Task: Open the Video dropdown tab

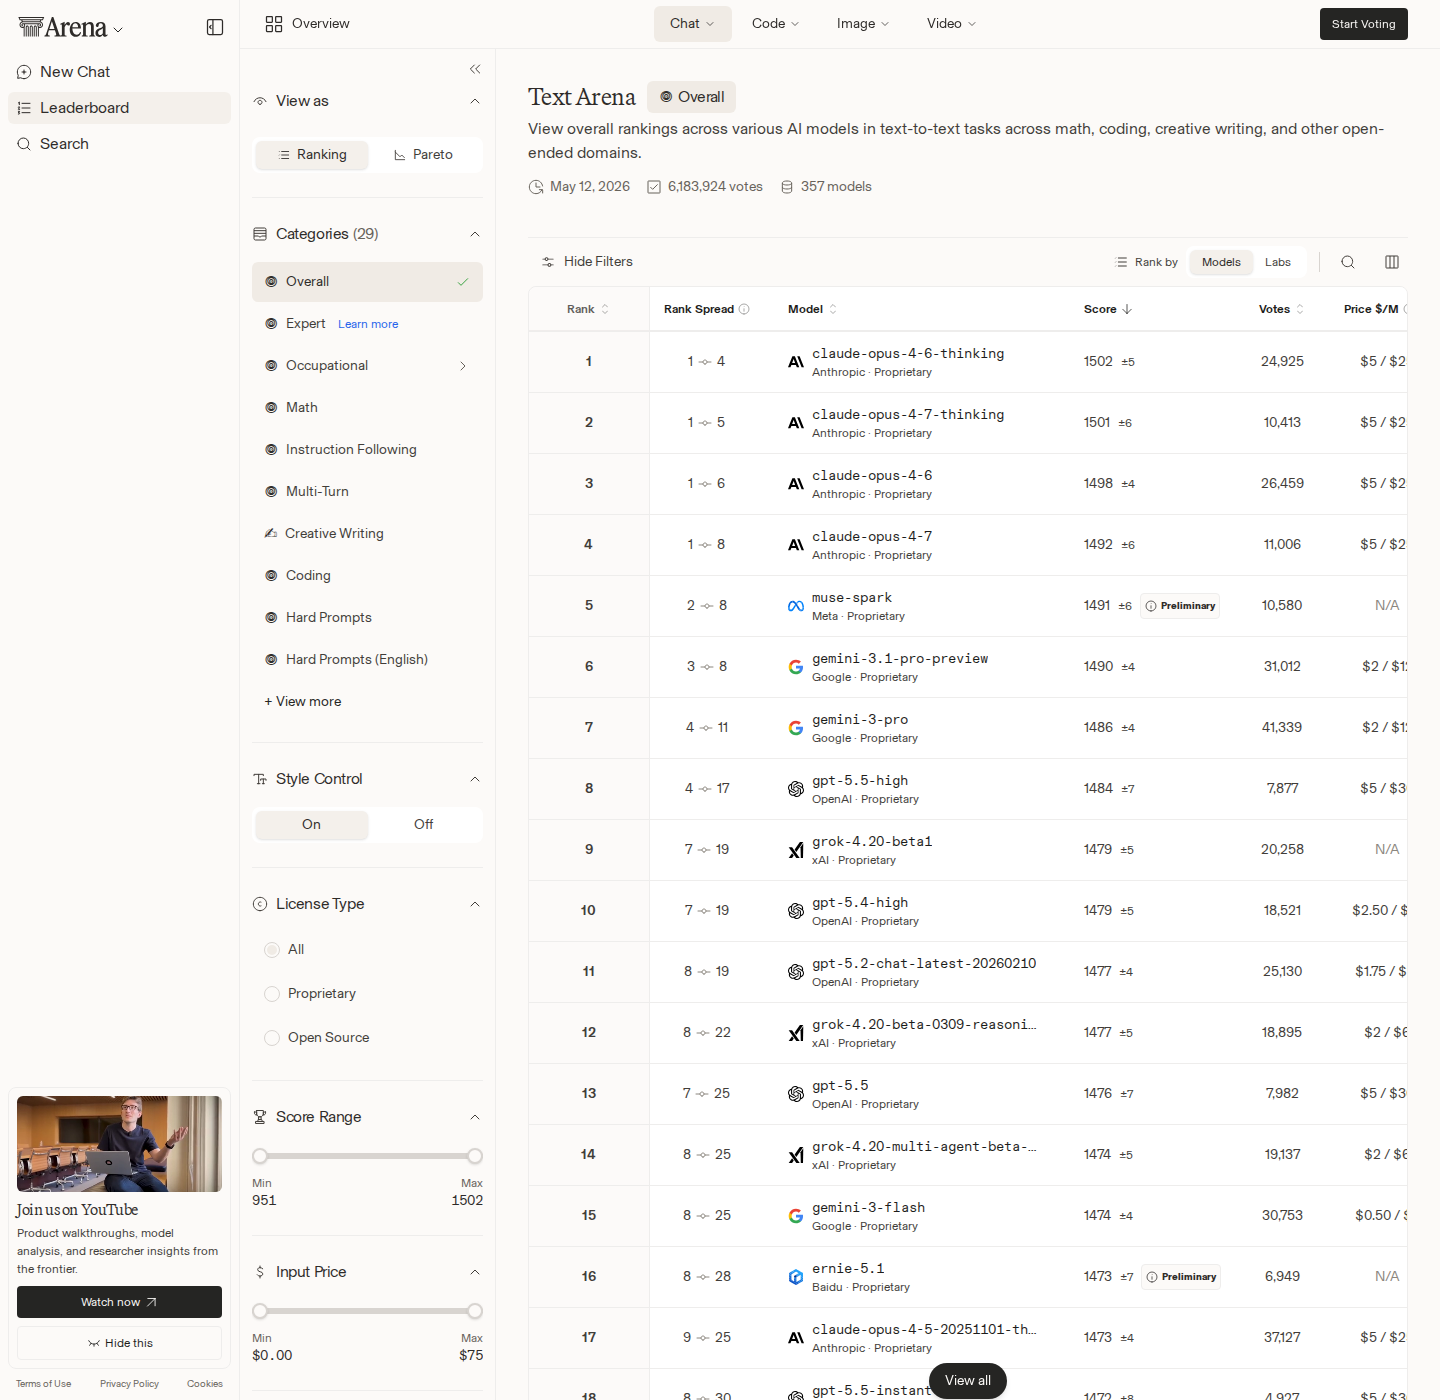Action: click(x=951, y=24)
